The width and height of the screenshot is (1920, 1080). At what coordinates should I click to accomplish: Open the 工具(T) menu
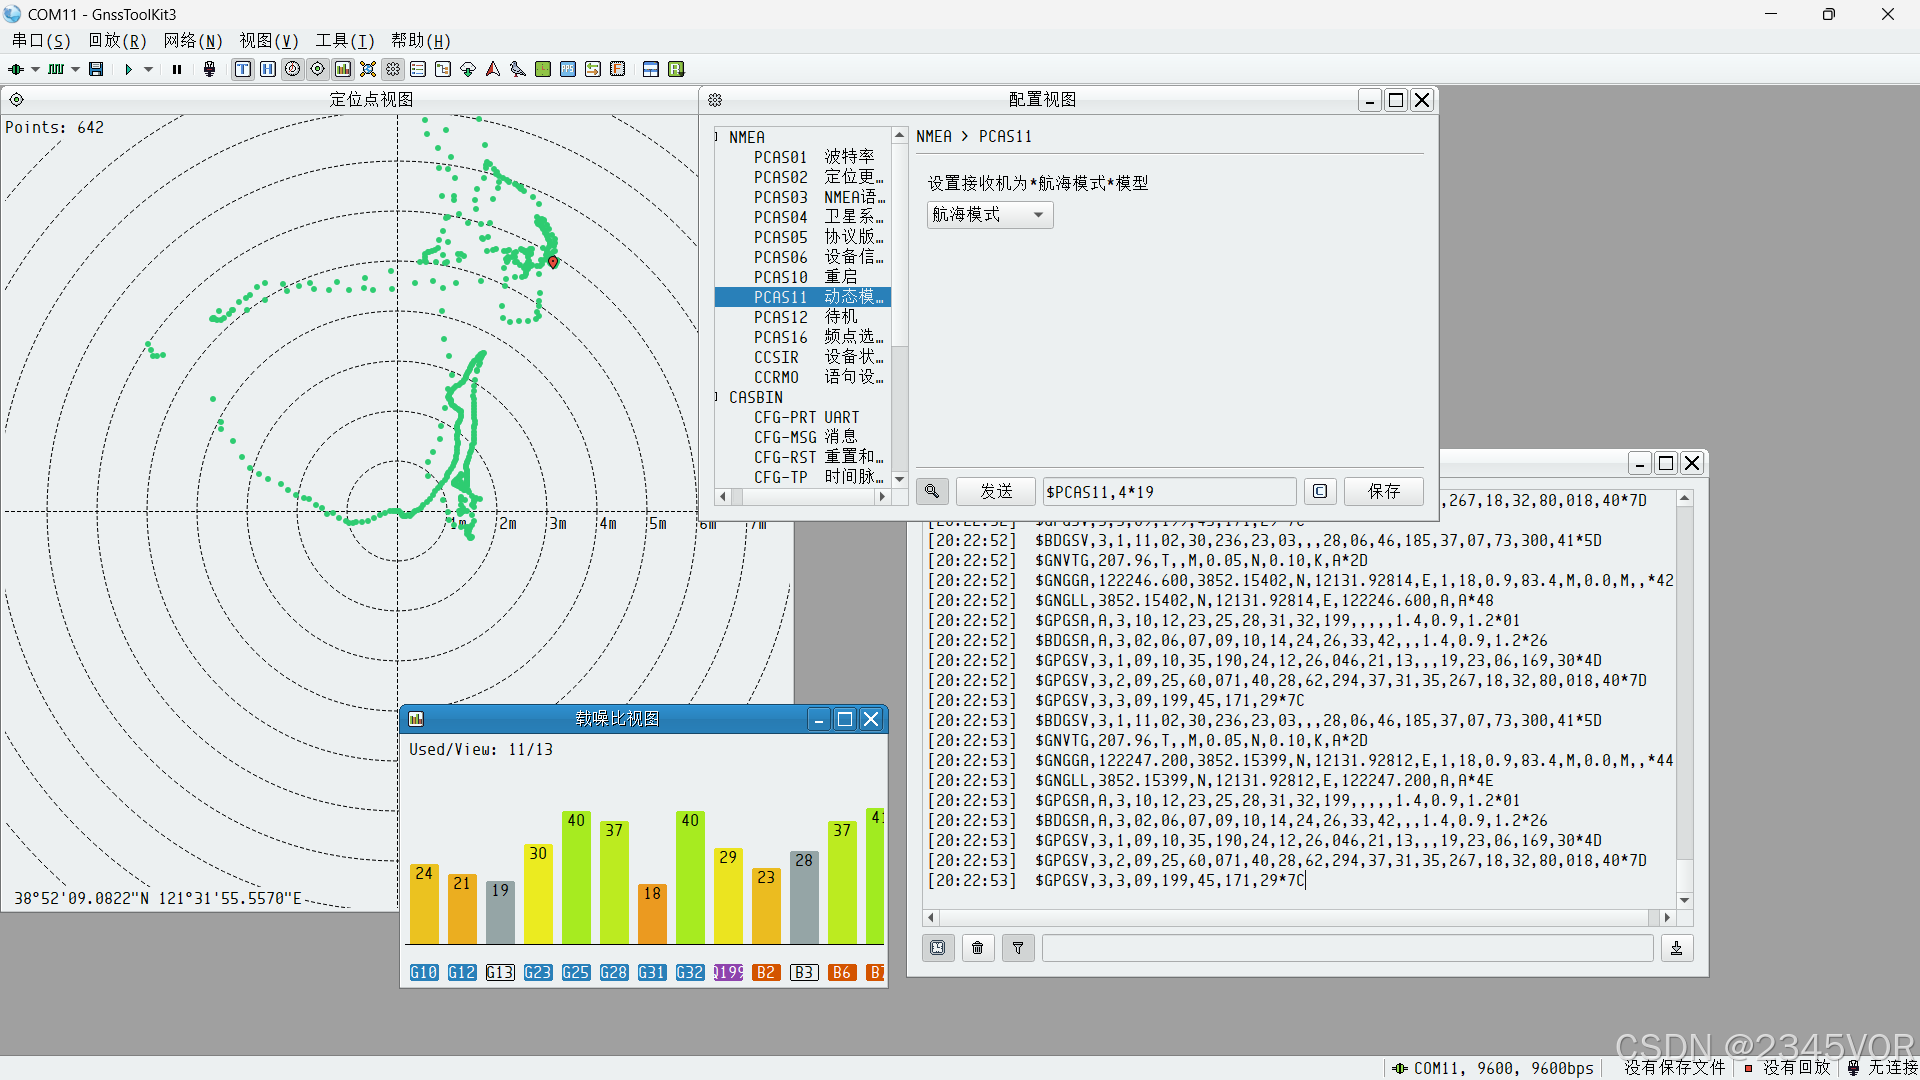tap(344, 41)
